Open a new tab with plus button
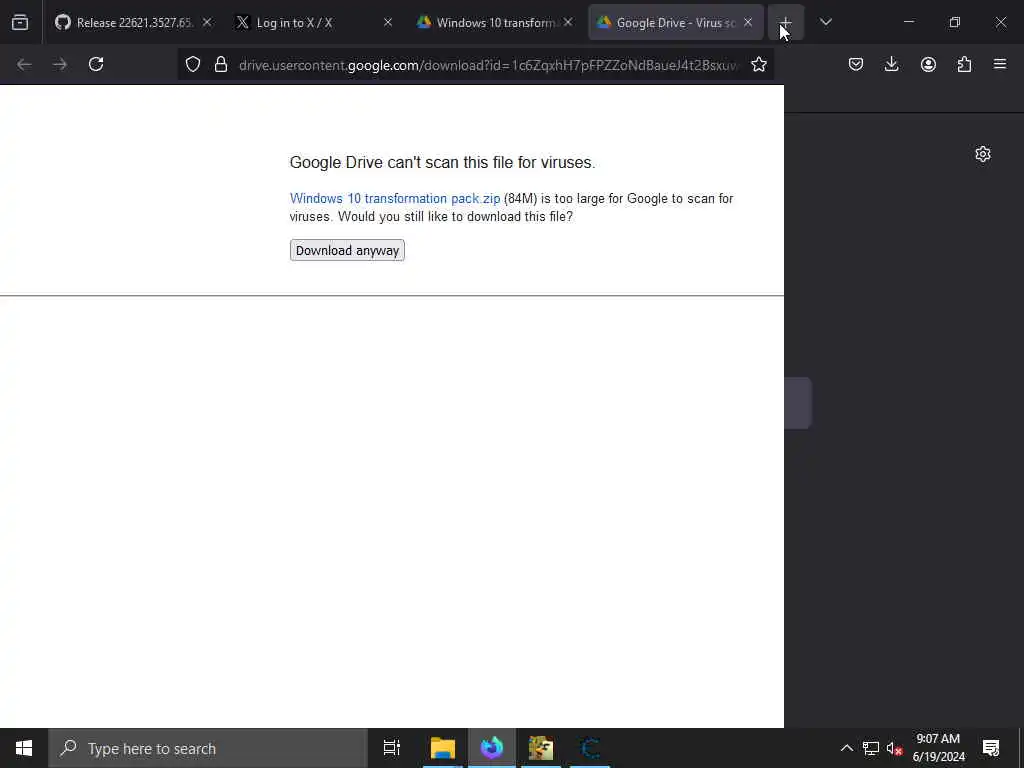The height and width of the screenshot is (768, 1024). pyautogui.click(x=786, y=22)
